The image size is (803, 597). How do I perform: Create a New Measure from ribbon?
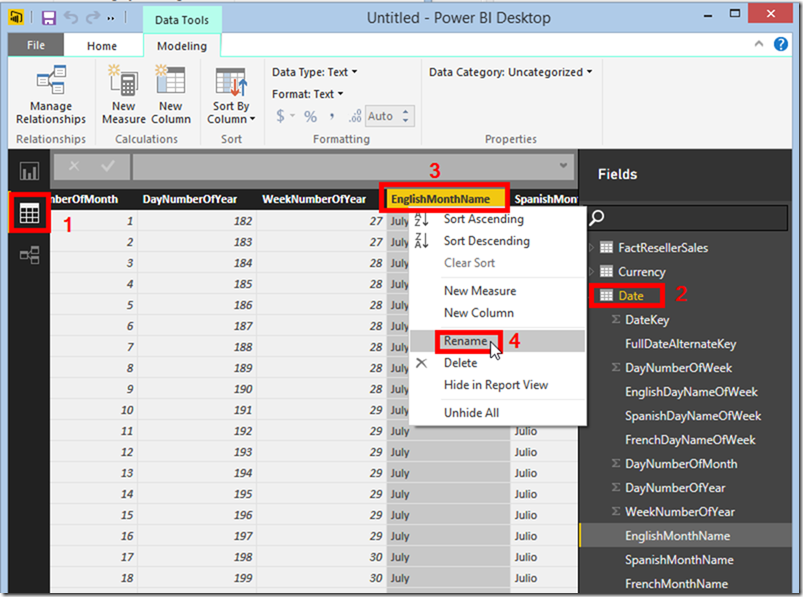tap(123, 95)
